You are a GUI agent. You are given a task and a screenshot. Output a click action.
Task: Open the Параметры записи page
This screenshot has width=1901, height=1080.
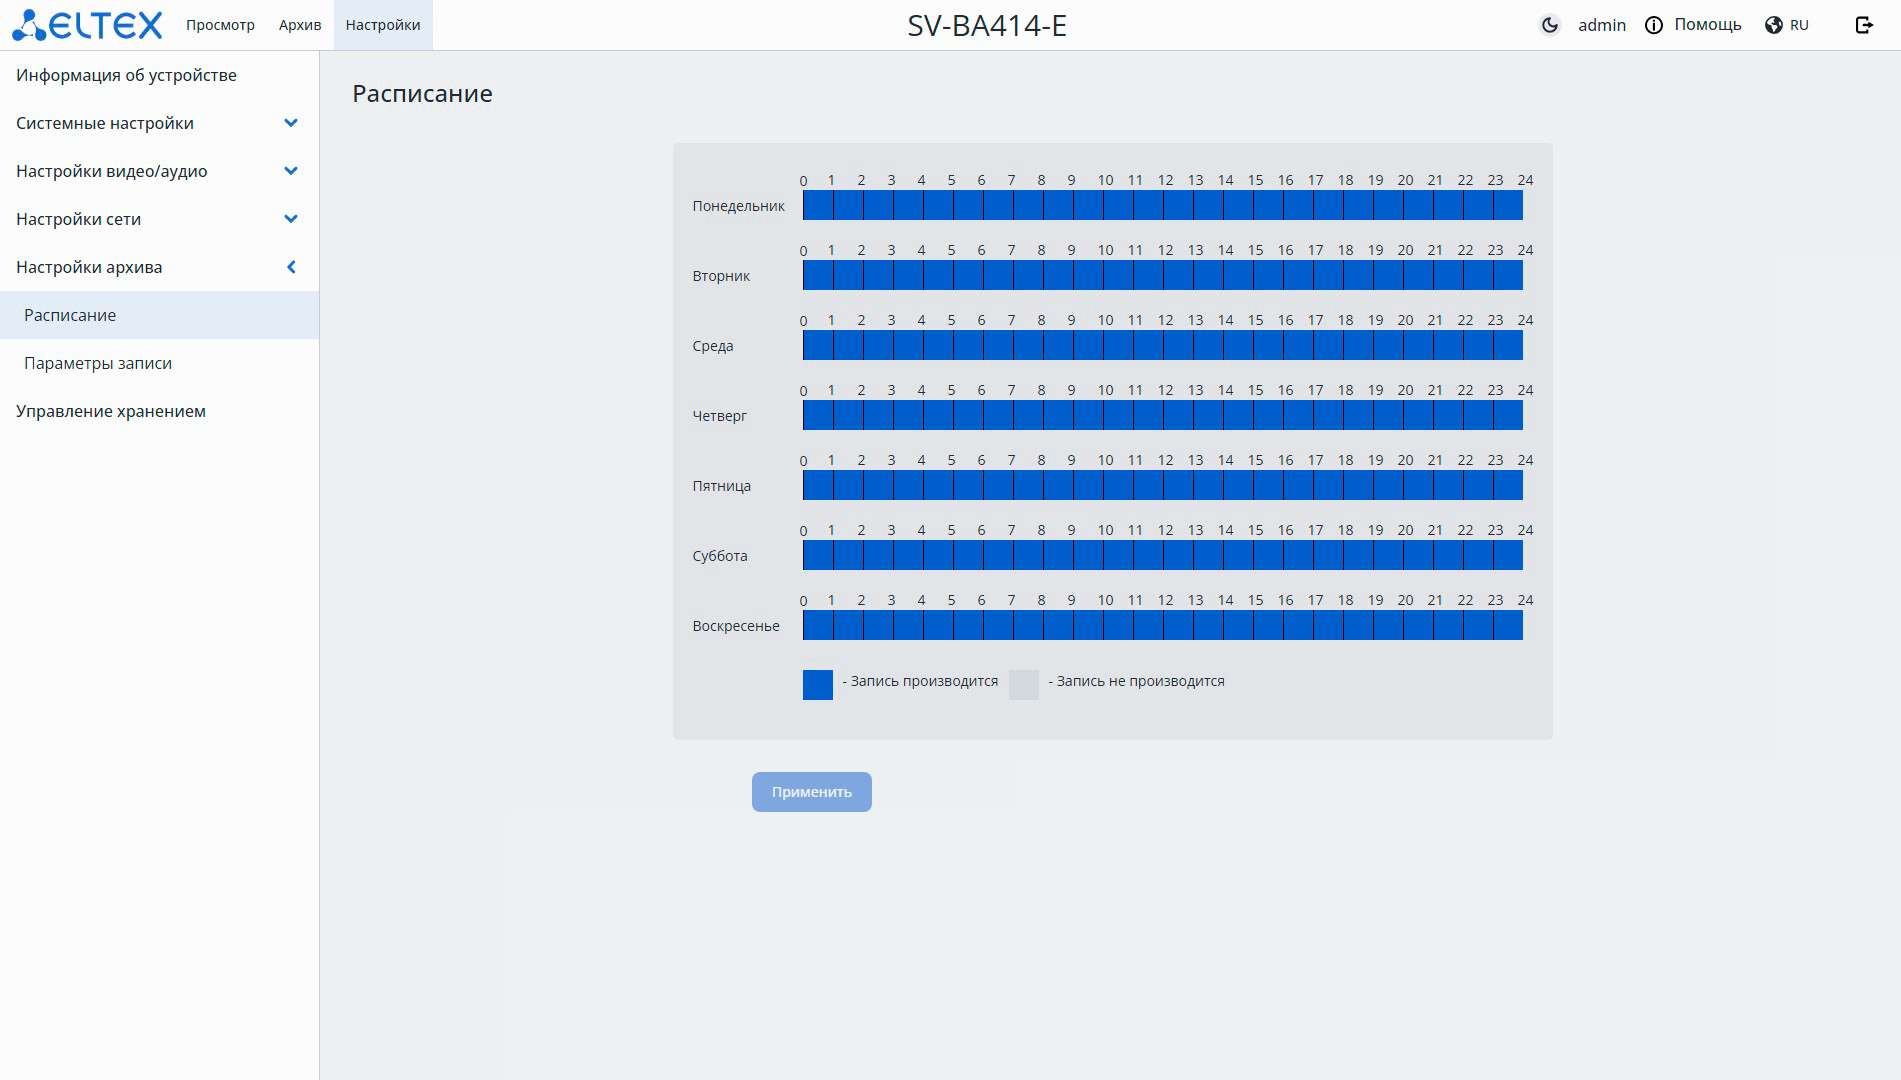(x=98, y=363)
